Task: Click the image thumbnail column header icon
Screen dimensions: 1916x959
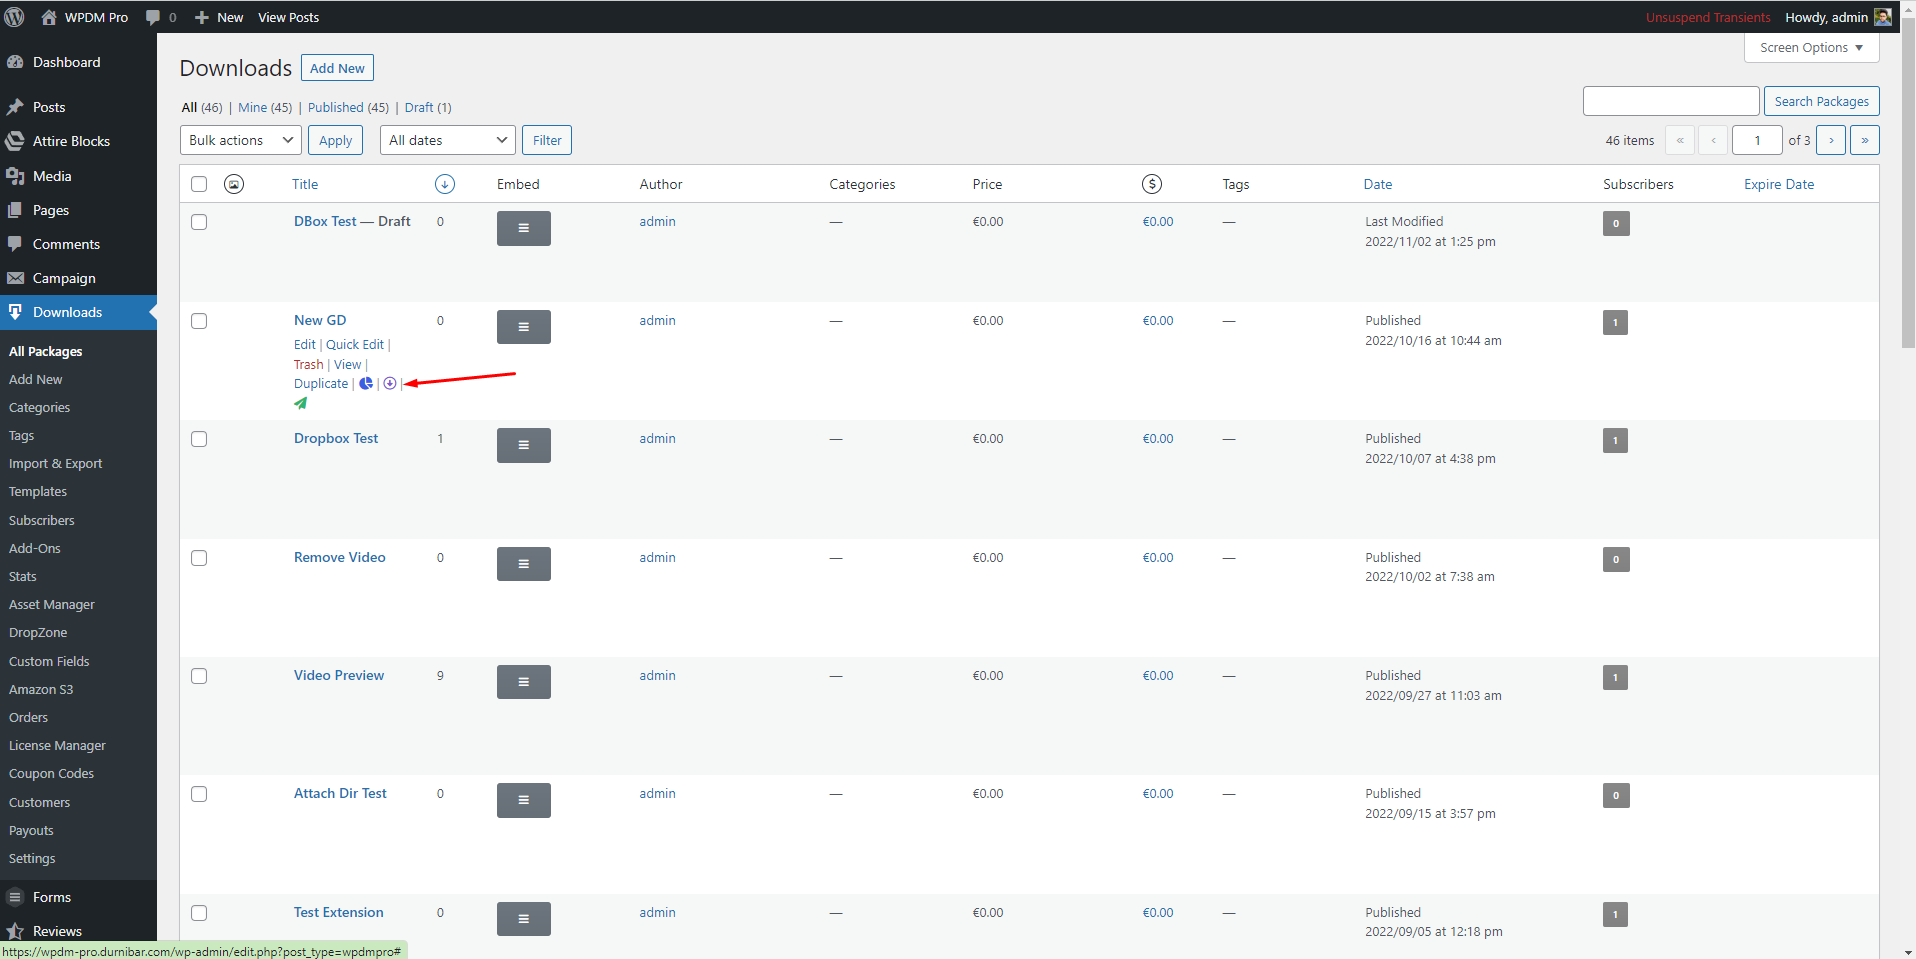Action: coord(234,184)
